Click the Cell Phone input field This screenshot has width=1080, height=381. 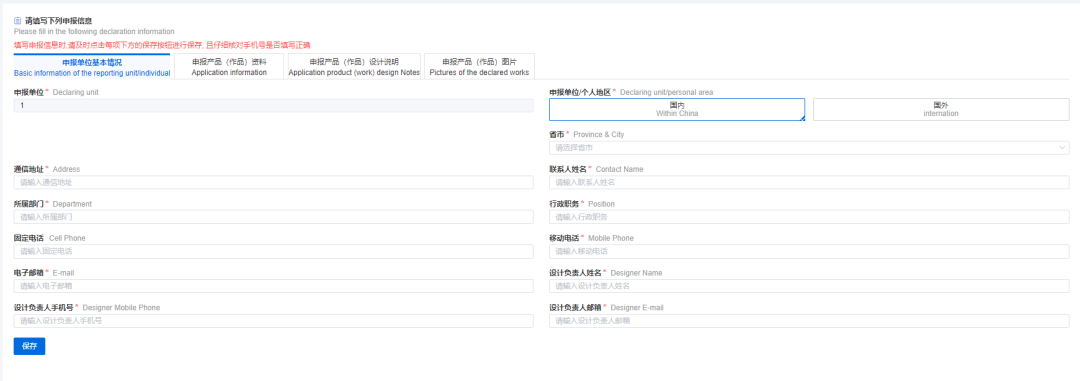tap(273, 251)
